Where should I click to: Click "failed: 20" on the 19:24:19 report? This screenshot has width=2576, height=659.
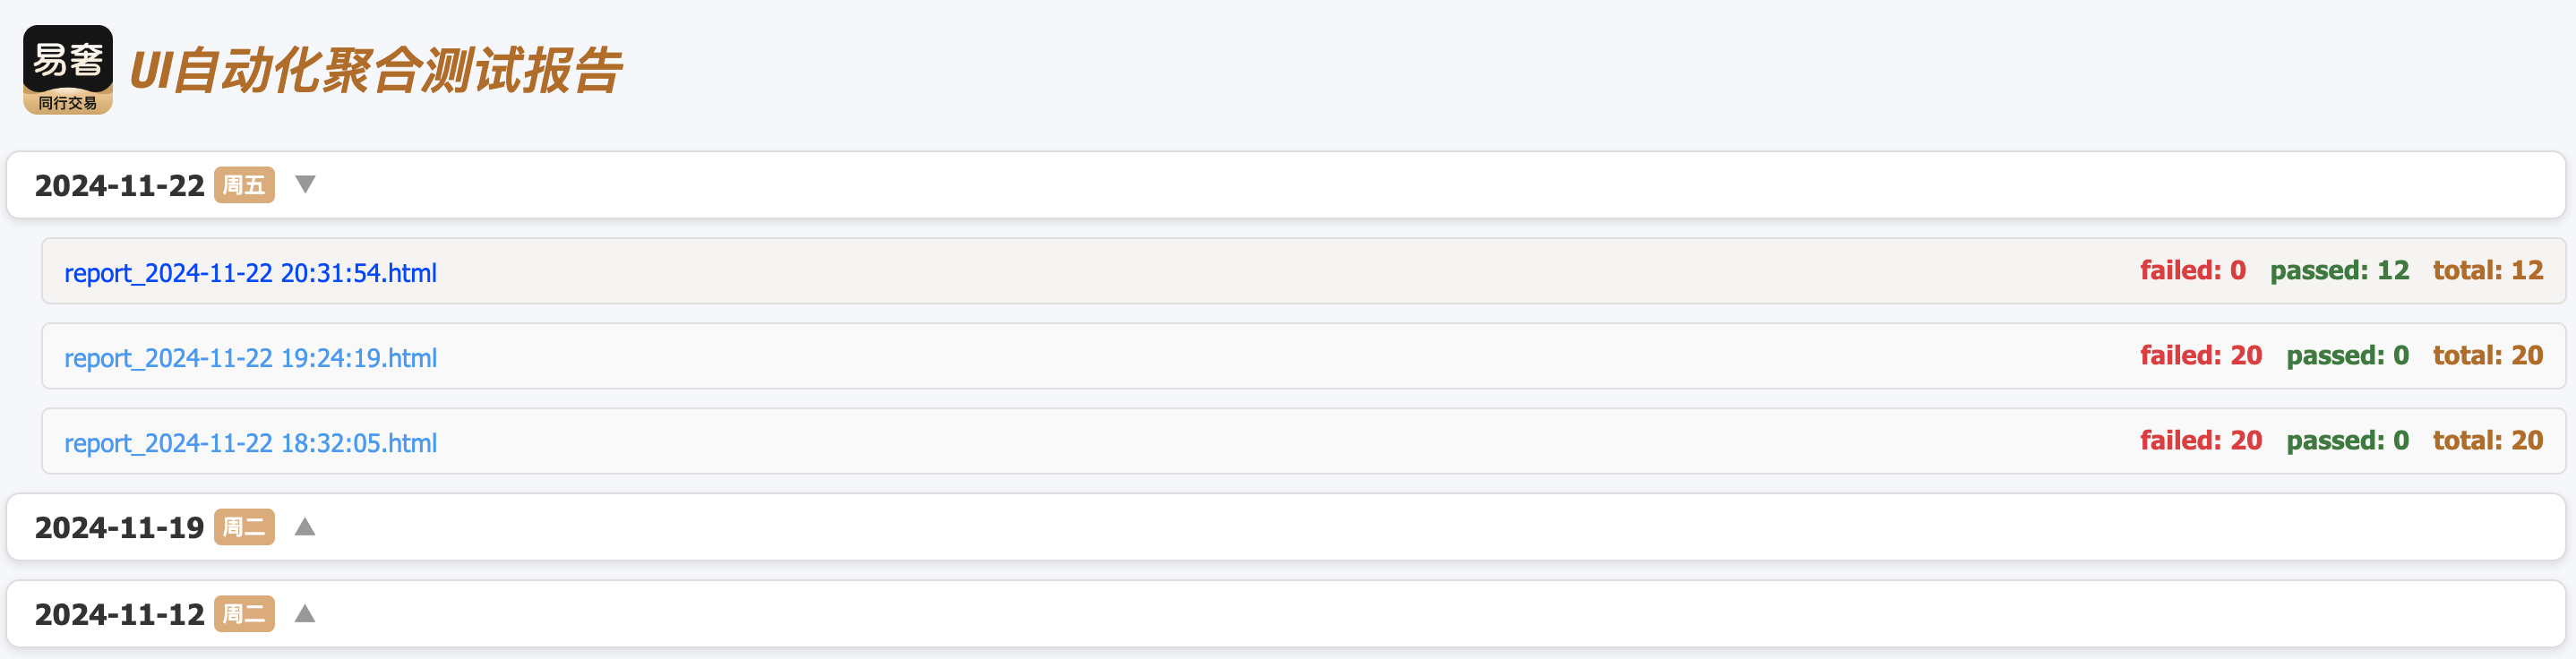point(2200,355)
